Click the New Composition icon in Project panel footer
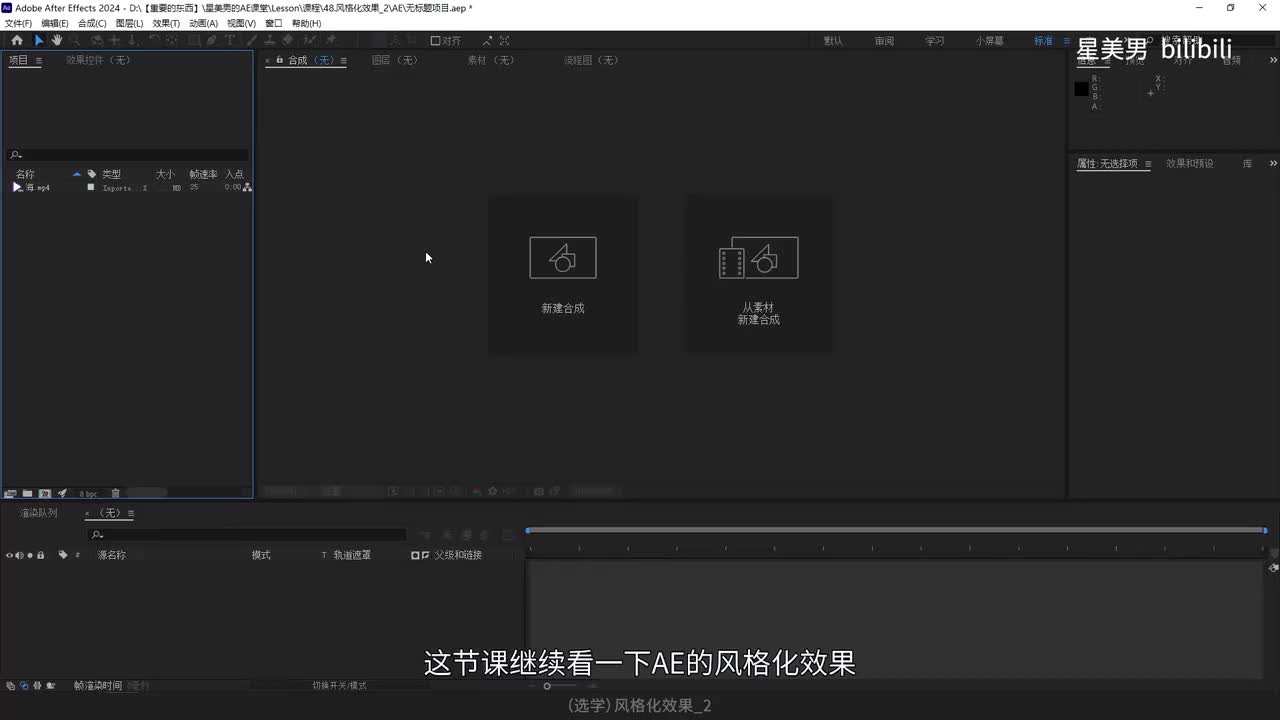The image size is (1280, 720). point(45,493)
